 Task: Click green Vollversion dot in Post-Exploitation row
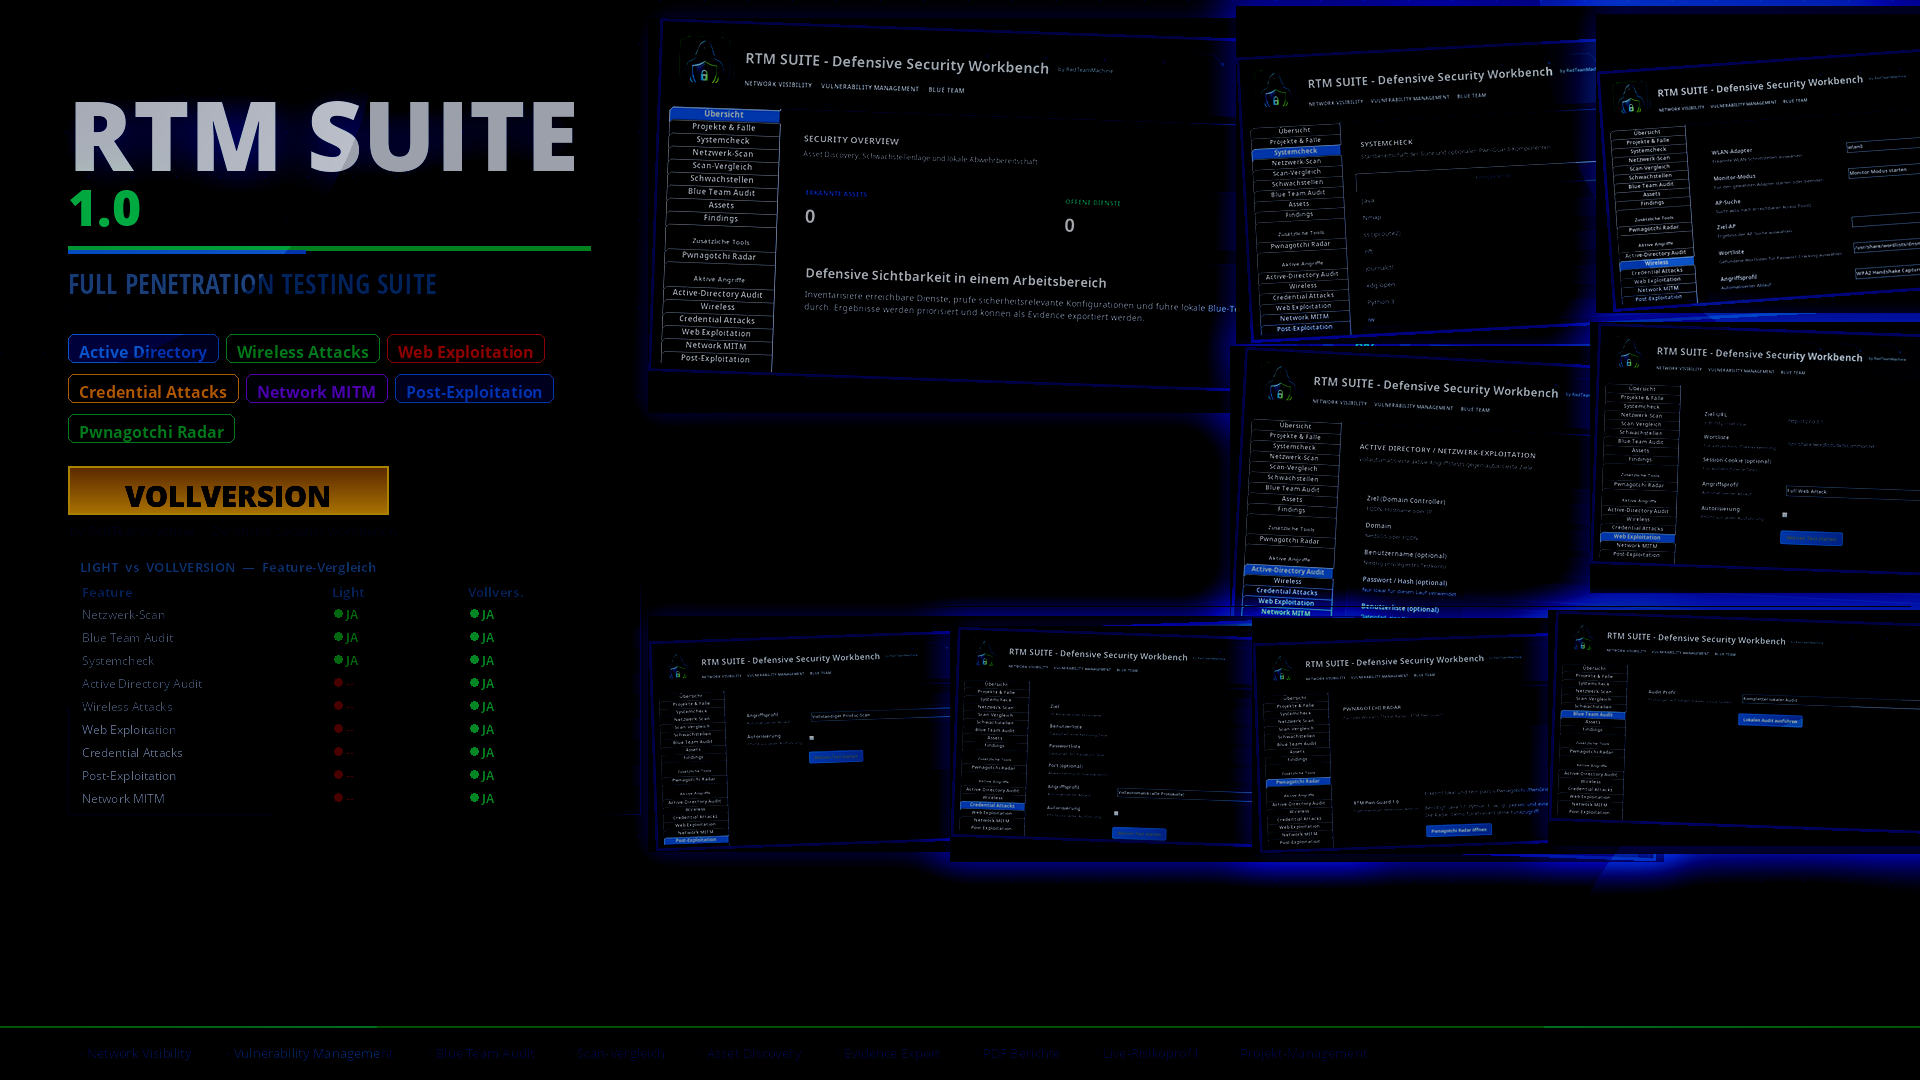pyautogui.click(x=474, y=775)
